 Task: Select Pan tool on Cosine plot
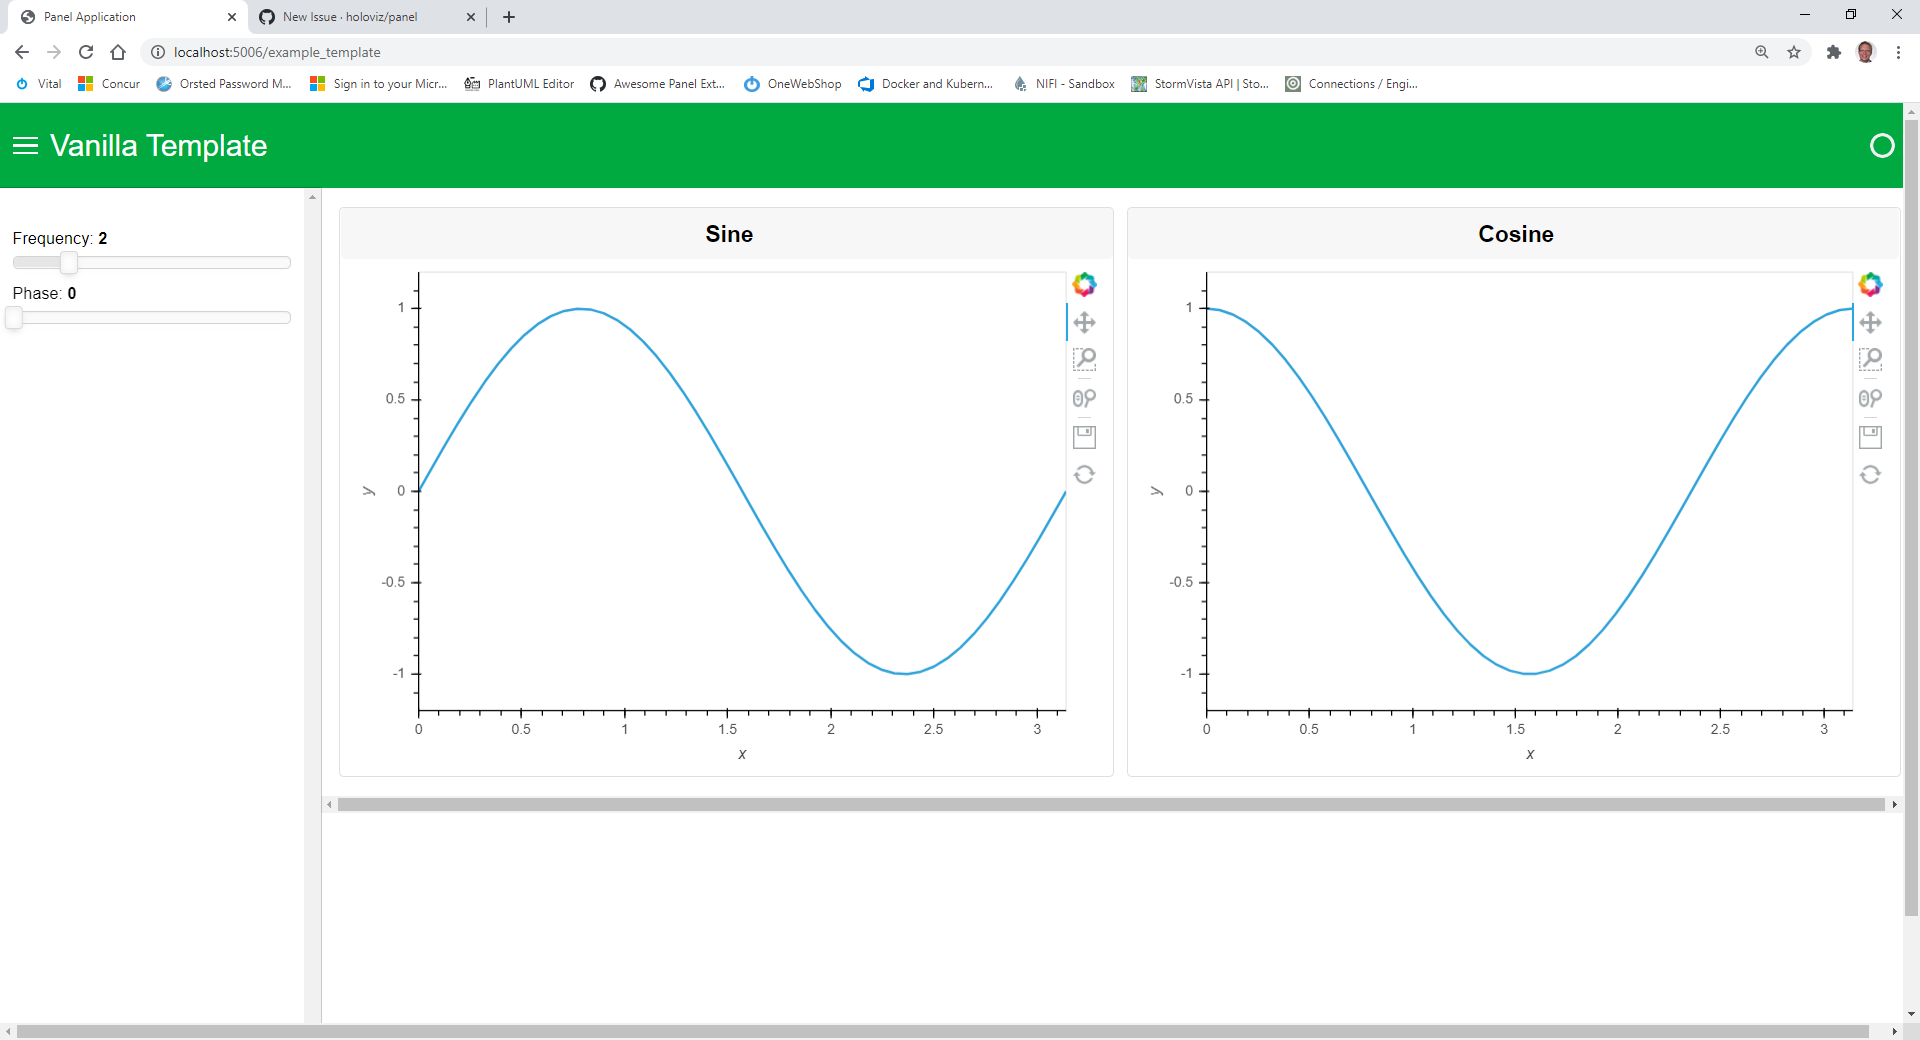1870,322
